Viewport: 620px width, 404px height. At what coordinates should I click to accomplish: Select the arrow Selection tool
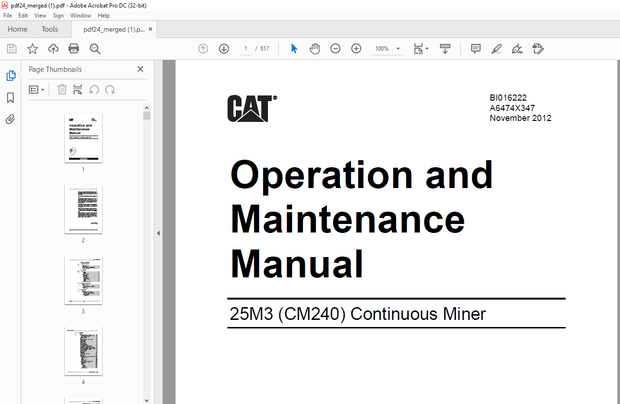tap(294, 49)
